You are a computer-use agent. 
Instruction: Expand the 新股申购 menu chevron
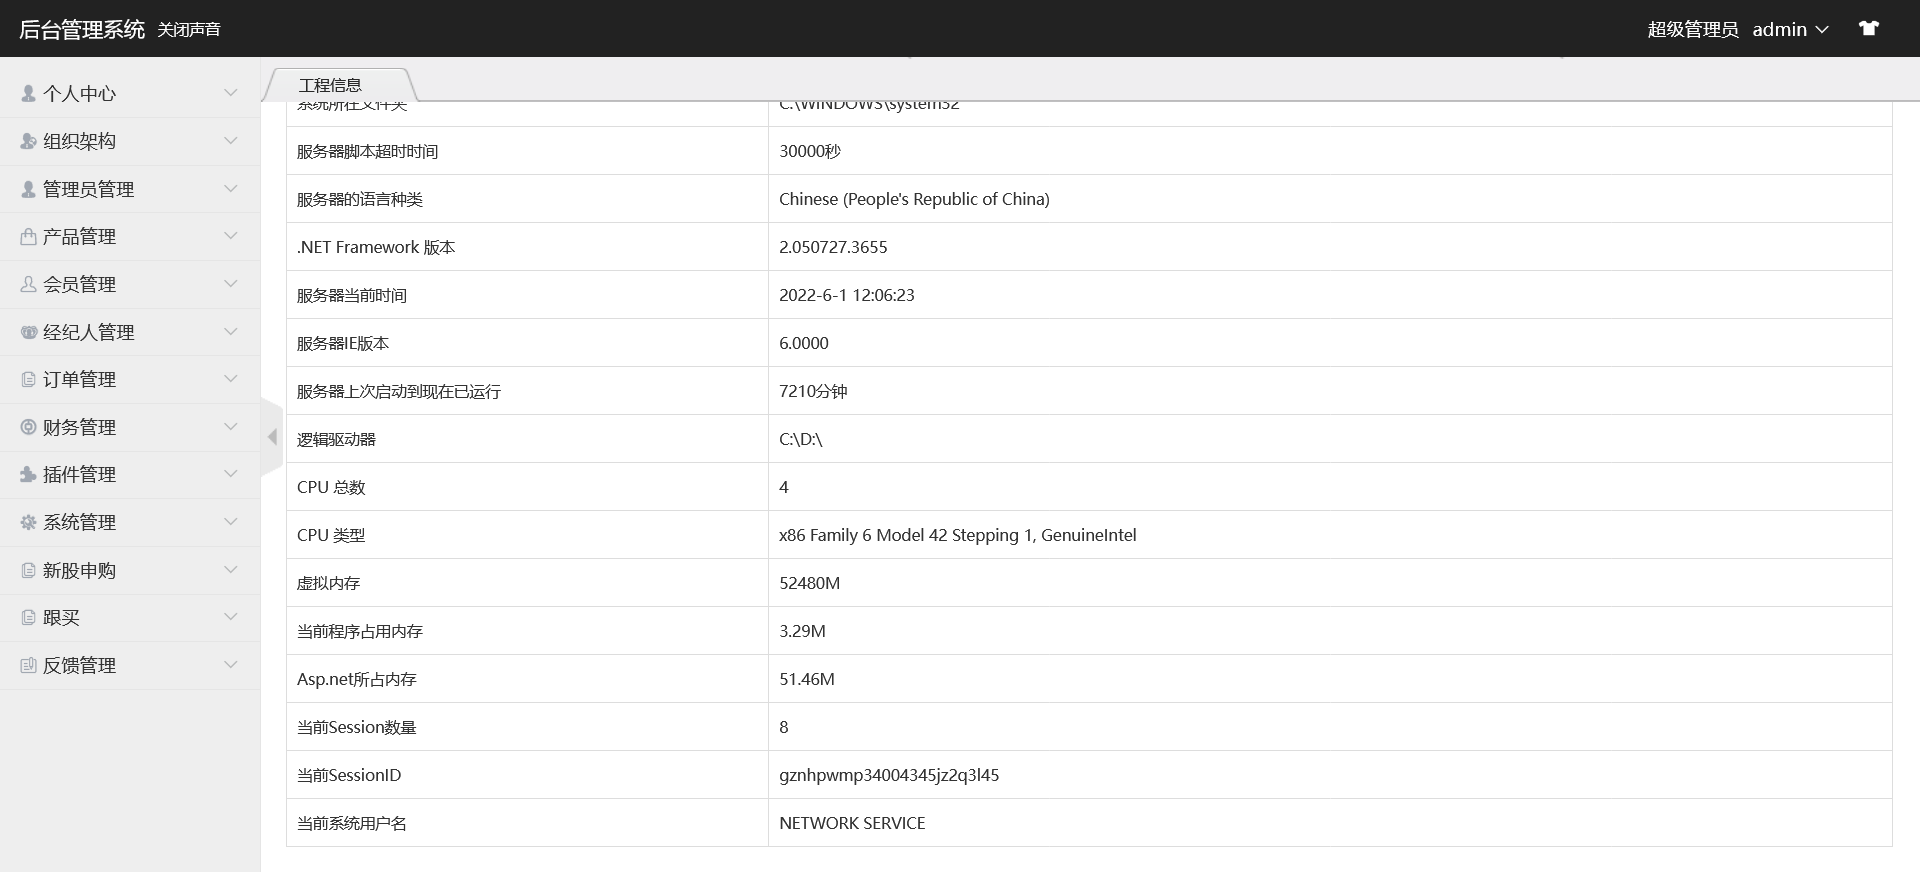point(231,570)
